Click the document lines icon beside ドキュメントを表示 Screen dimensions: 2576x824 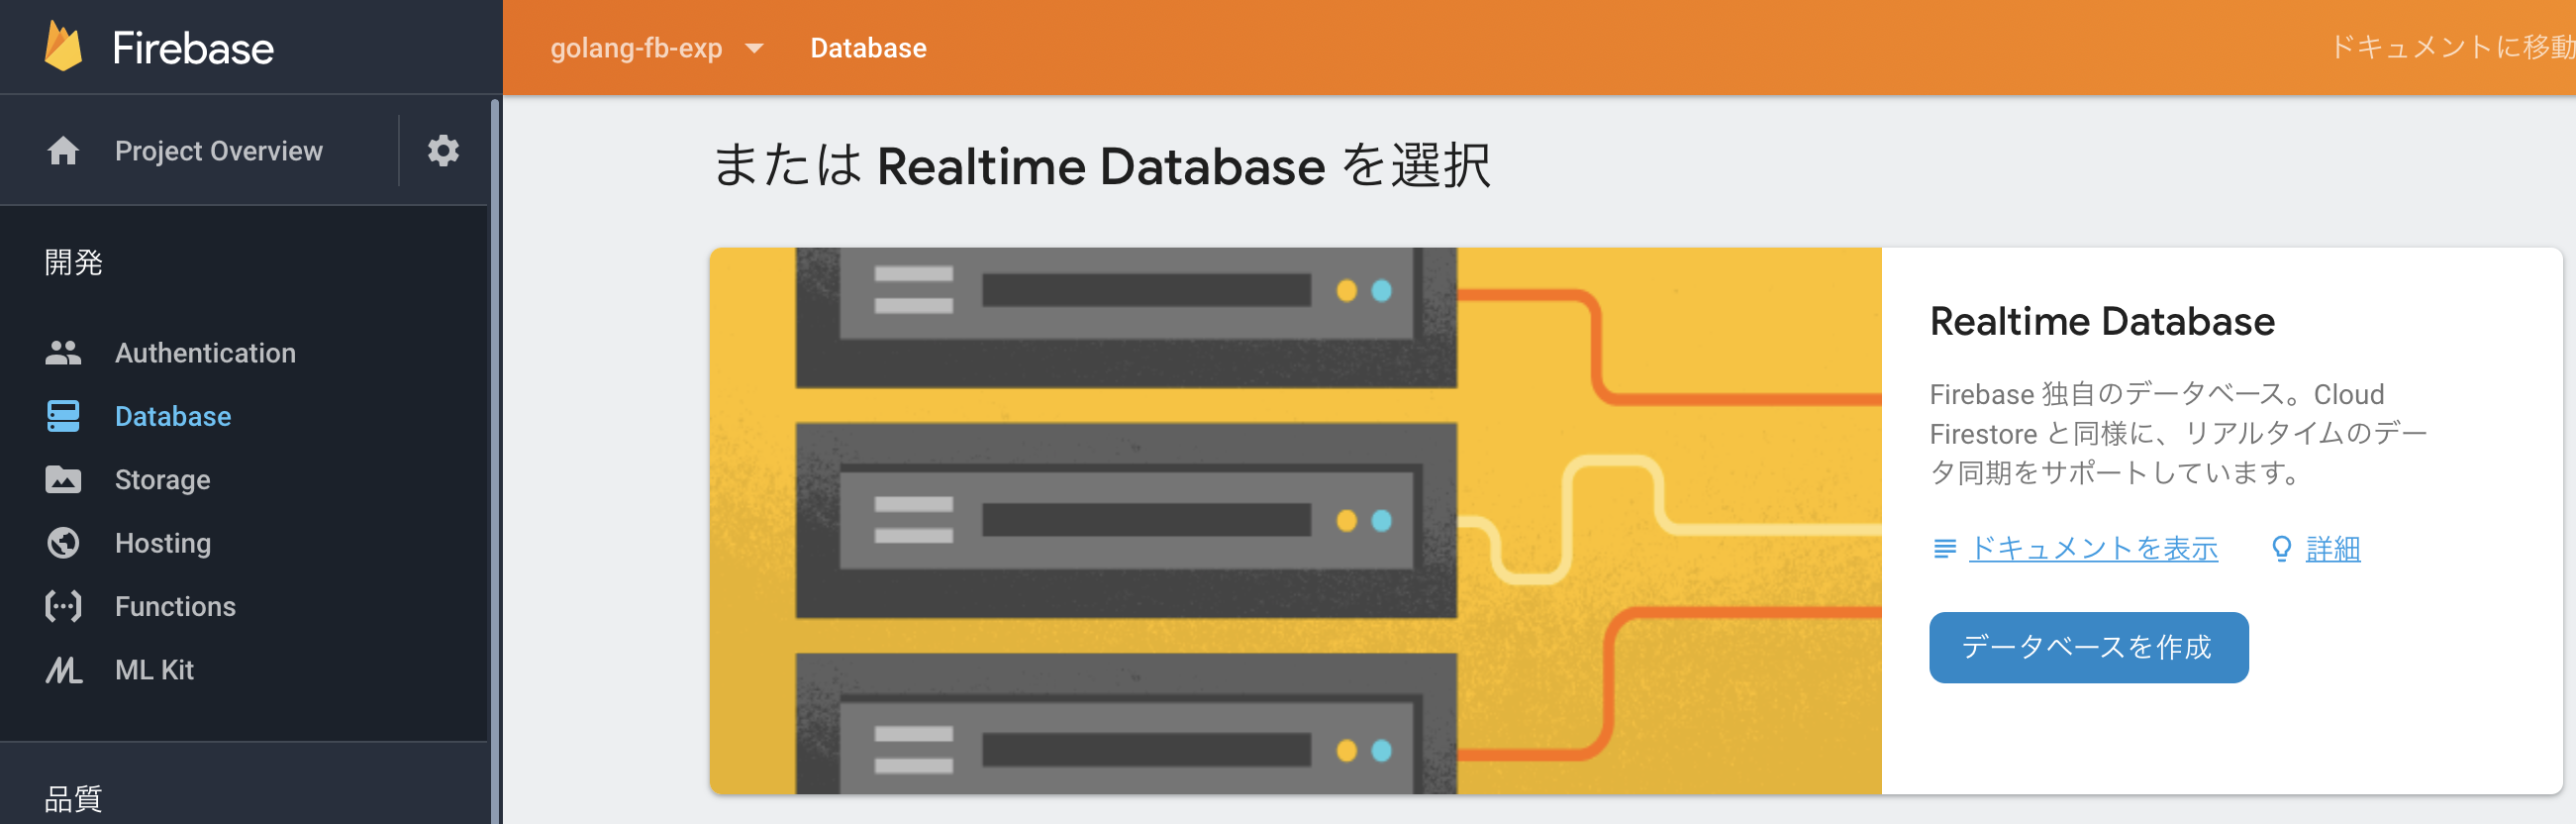pyautogui.click(x=1945, y=548)
